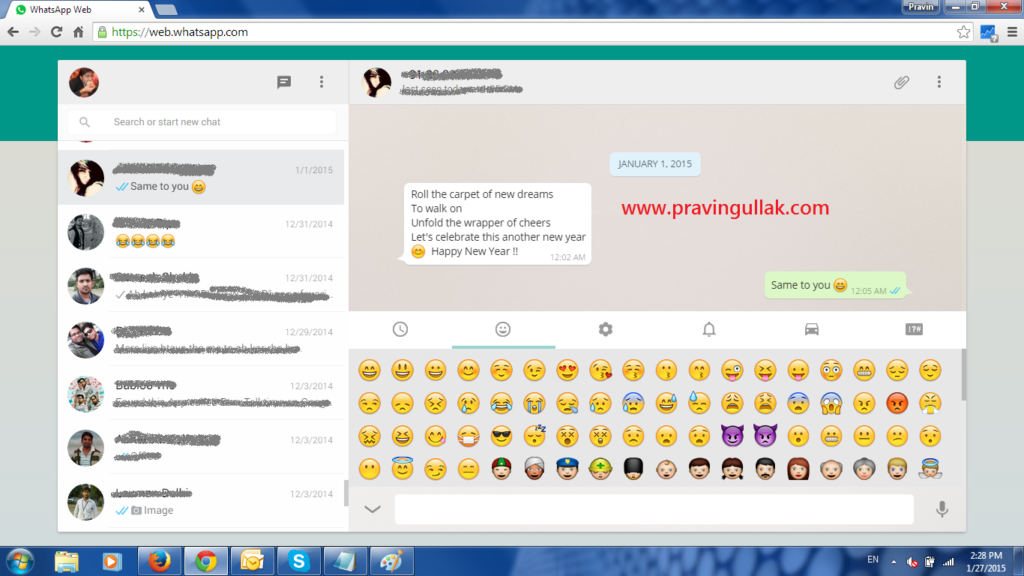Launch Firefox from taskbar
1024x576 pixels.
pos(159,561)
